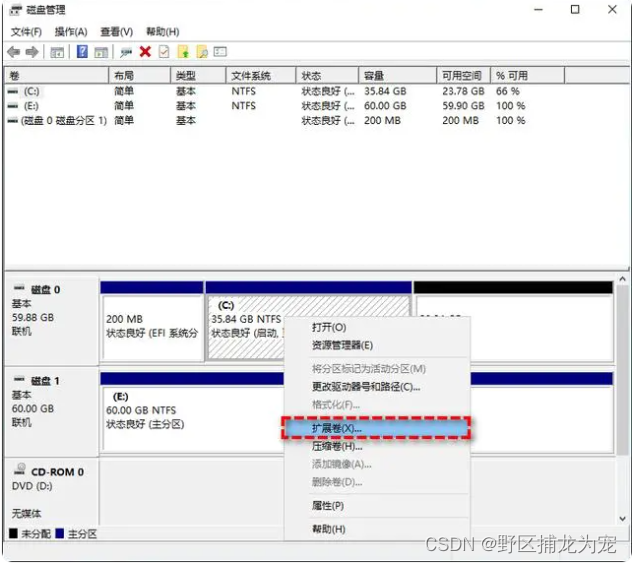Sort by the 卷 column header
The image size is (632, 563).
click(56, 76)
